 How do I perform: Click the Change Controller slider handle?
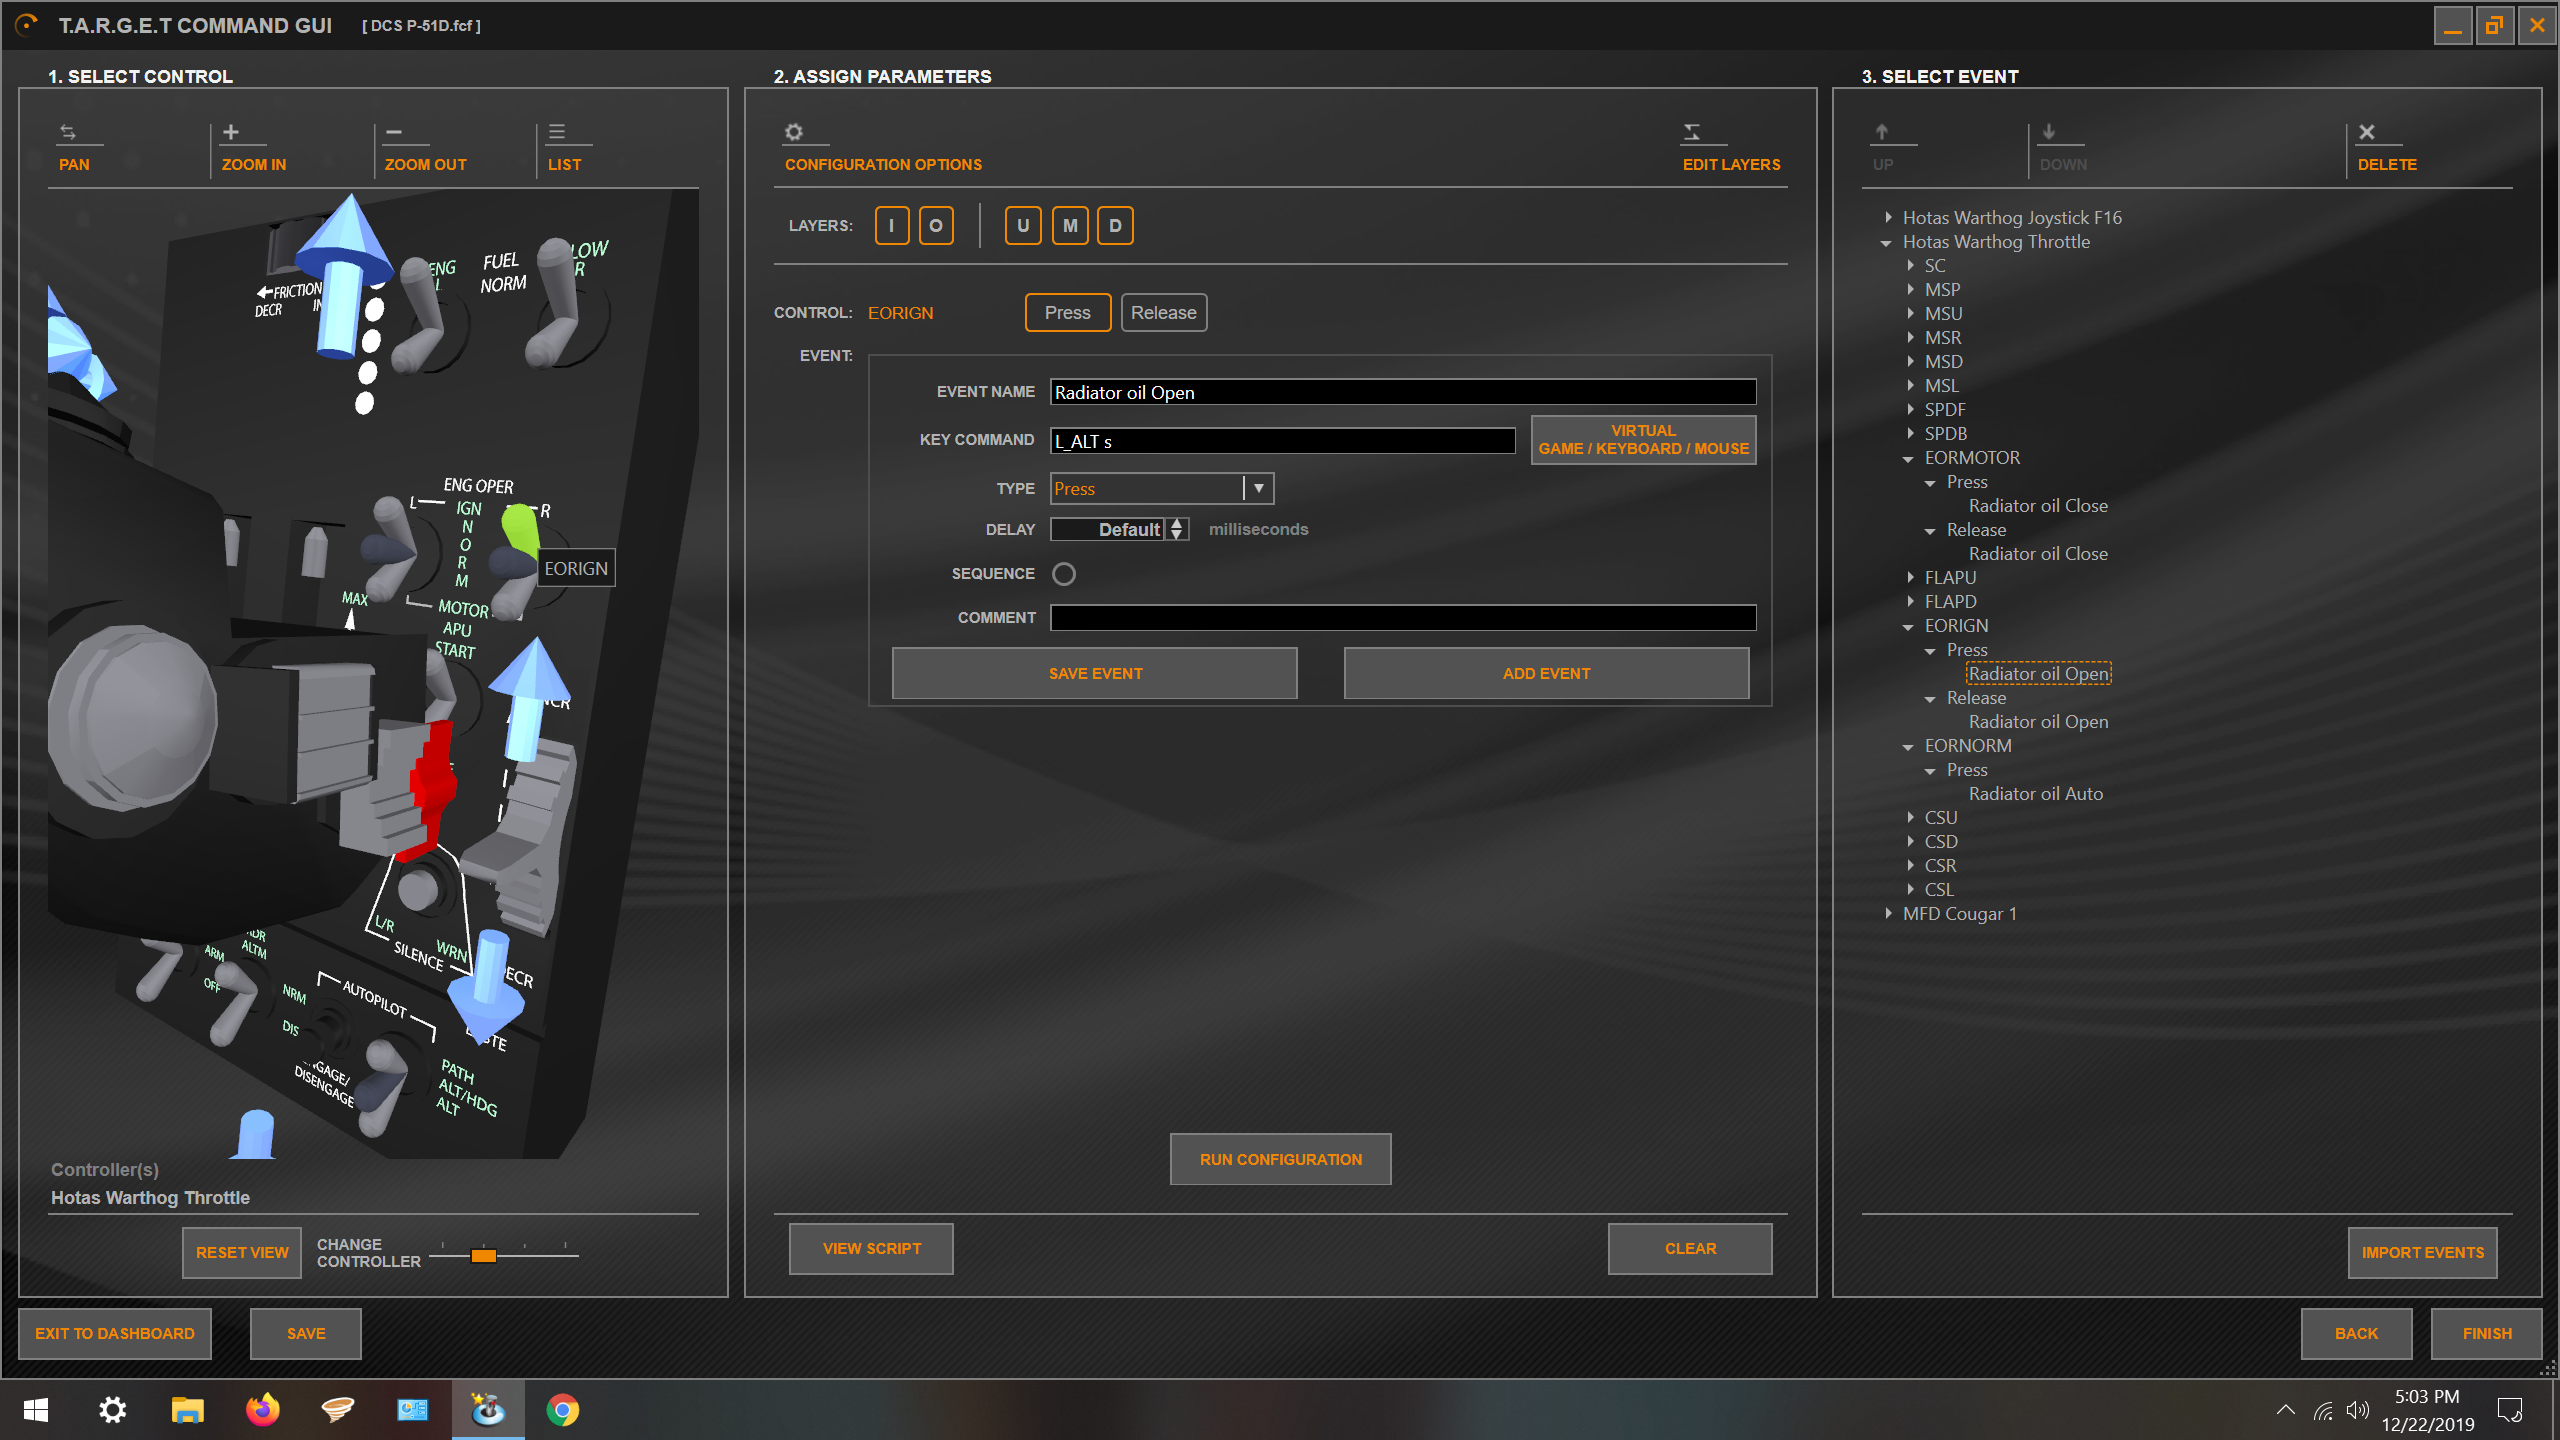(x=484, y=1256)
